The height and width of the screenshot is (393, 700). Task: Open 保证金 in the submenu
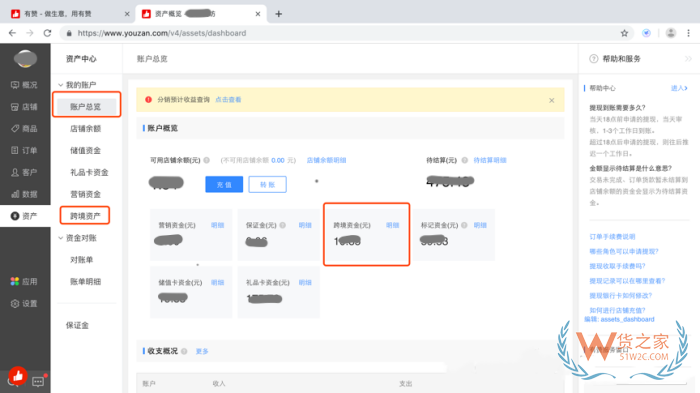pyautogui.click(x=77, y=326)
